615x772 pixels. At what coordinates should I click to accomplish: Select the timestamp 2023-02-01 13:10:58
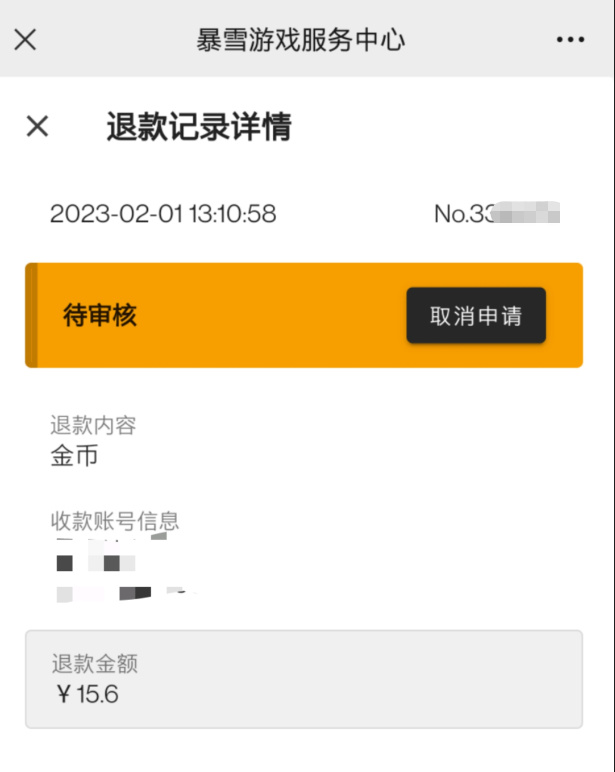pos(163,214)
